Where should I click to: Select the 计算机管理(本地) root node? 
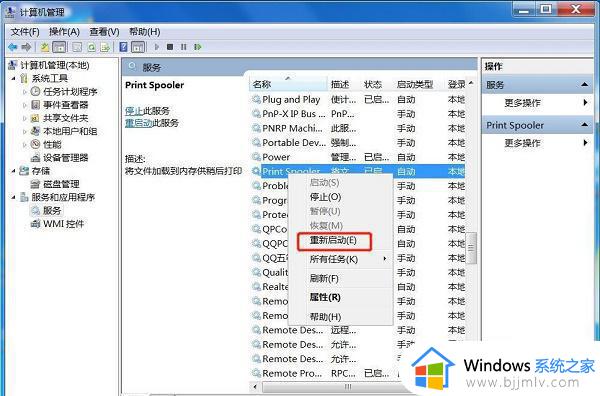click(55, 65)
